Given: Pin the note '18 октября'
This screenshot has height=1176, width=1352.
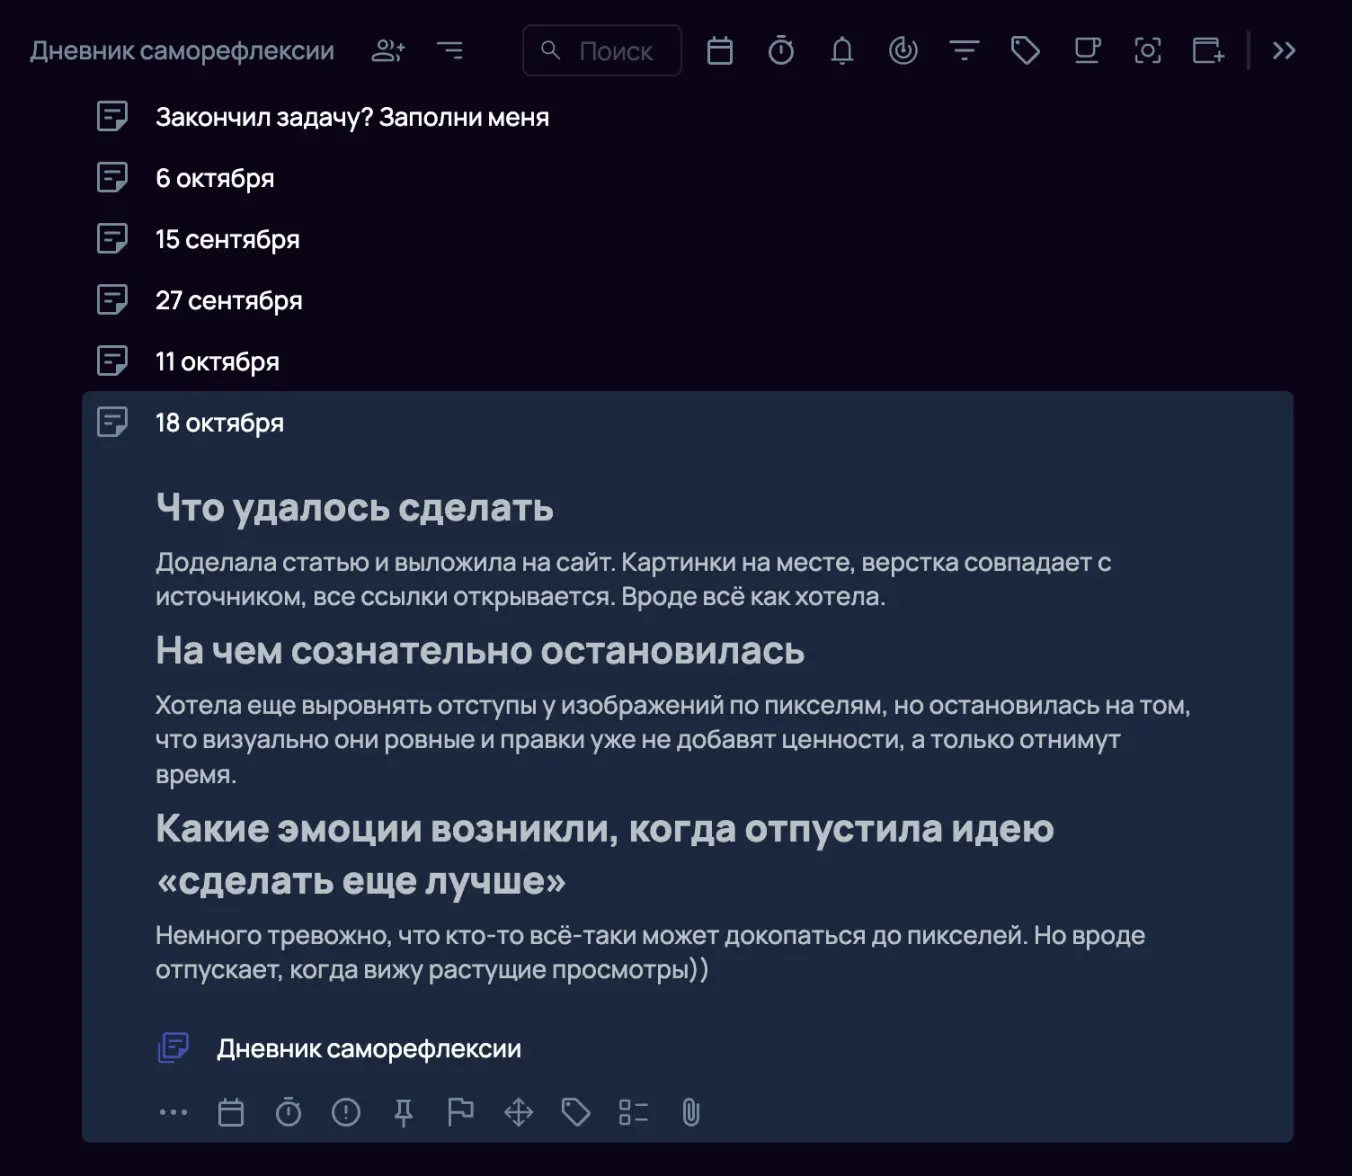Looking at the screenshot, I should [404, 1112].
